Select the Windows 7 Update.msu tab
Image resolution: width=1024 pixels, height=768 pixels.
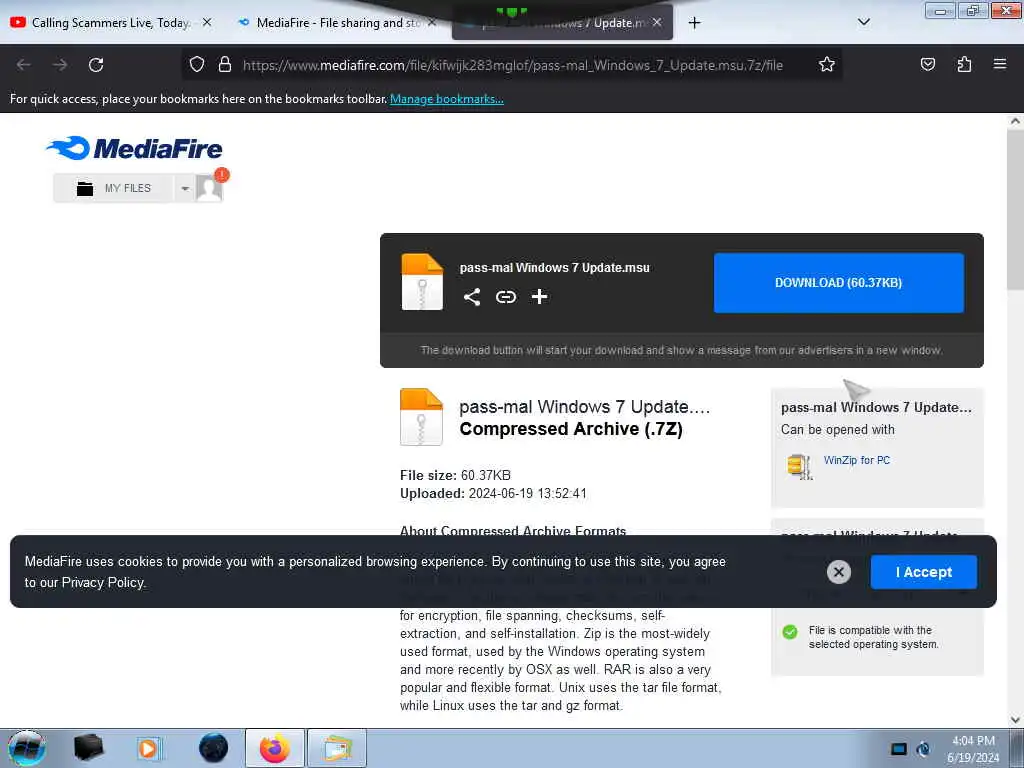point(562,23)
